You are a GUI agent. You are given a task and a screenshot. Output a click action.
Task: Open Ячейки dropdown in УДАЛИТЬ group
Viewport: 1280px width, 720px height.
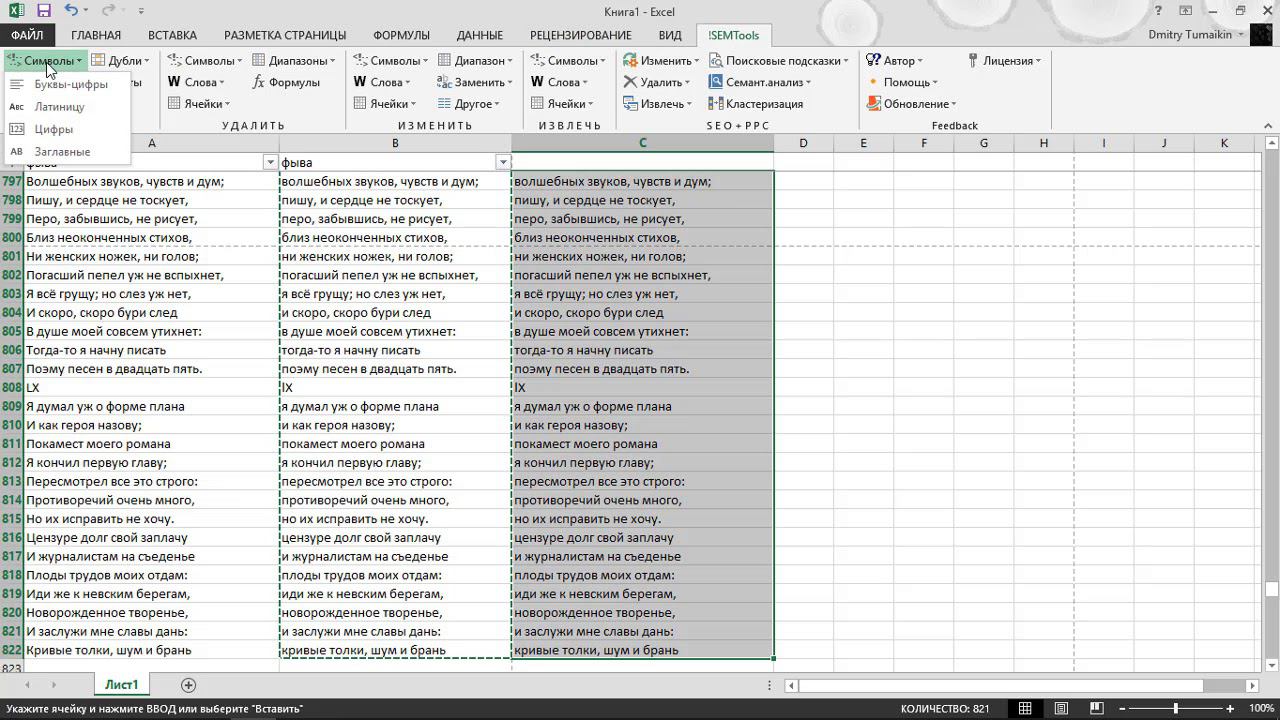(199, 104)
